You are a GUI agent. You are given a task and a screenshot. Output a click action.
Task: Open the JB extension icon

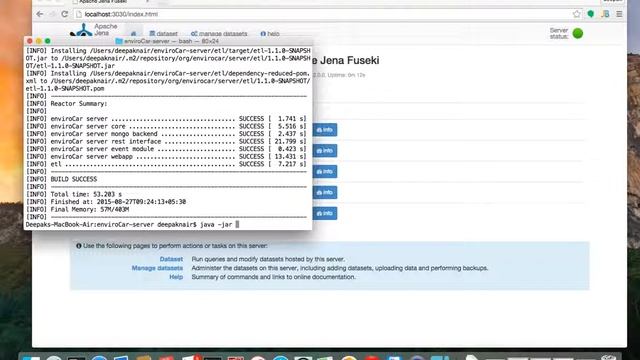pos(605,14)
